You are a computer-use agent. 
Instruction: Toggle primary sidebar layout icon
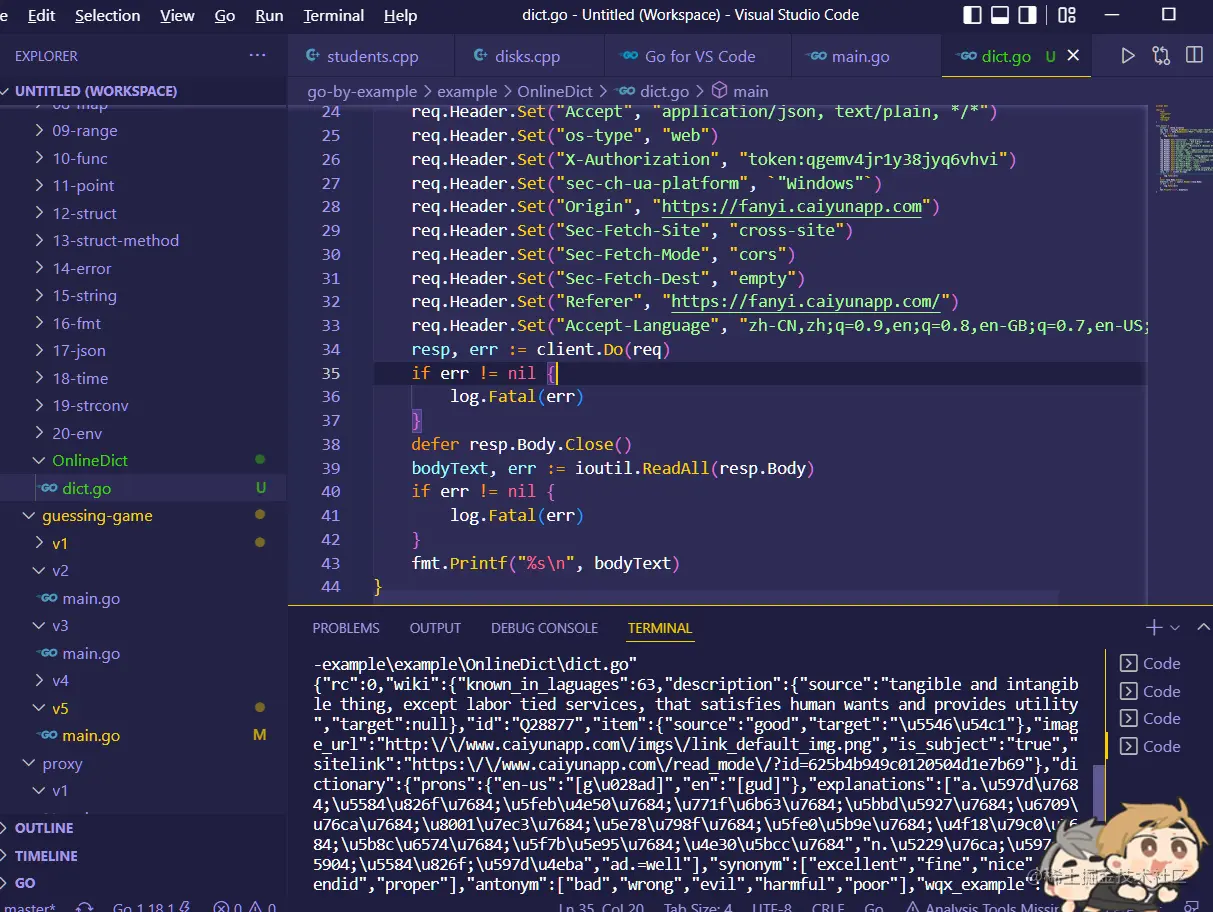(x=972, y=15)
